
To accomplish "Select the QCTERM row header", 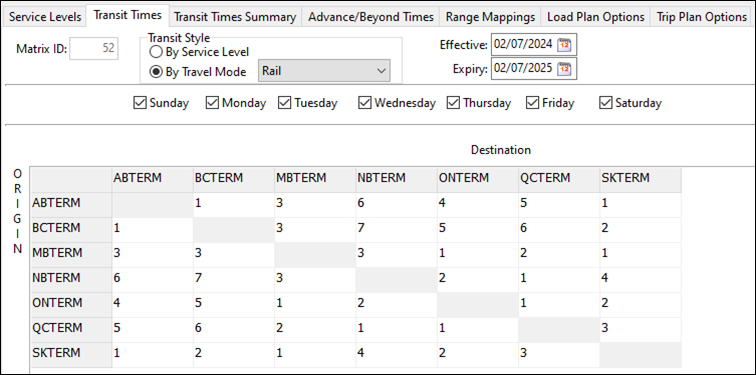I will point(71,328).
